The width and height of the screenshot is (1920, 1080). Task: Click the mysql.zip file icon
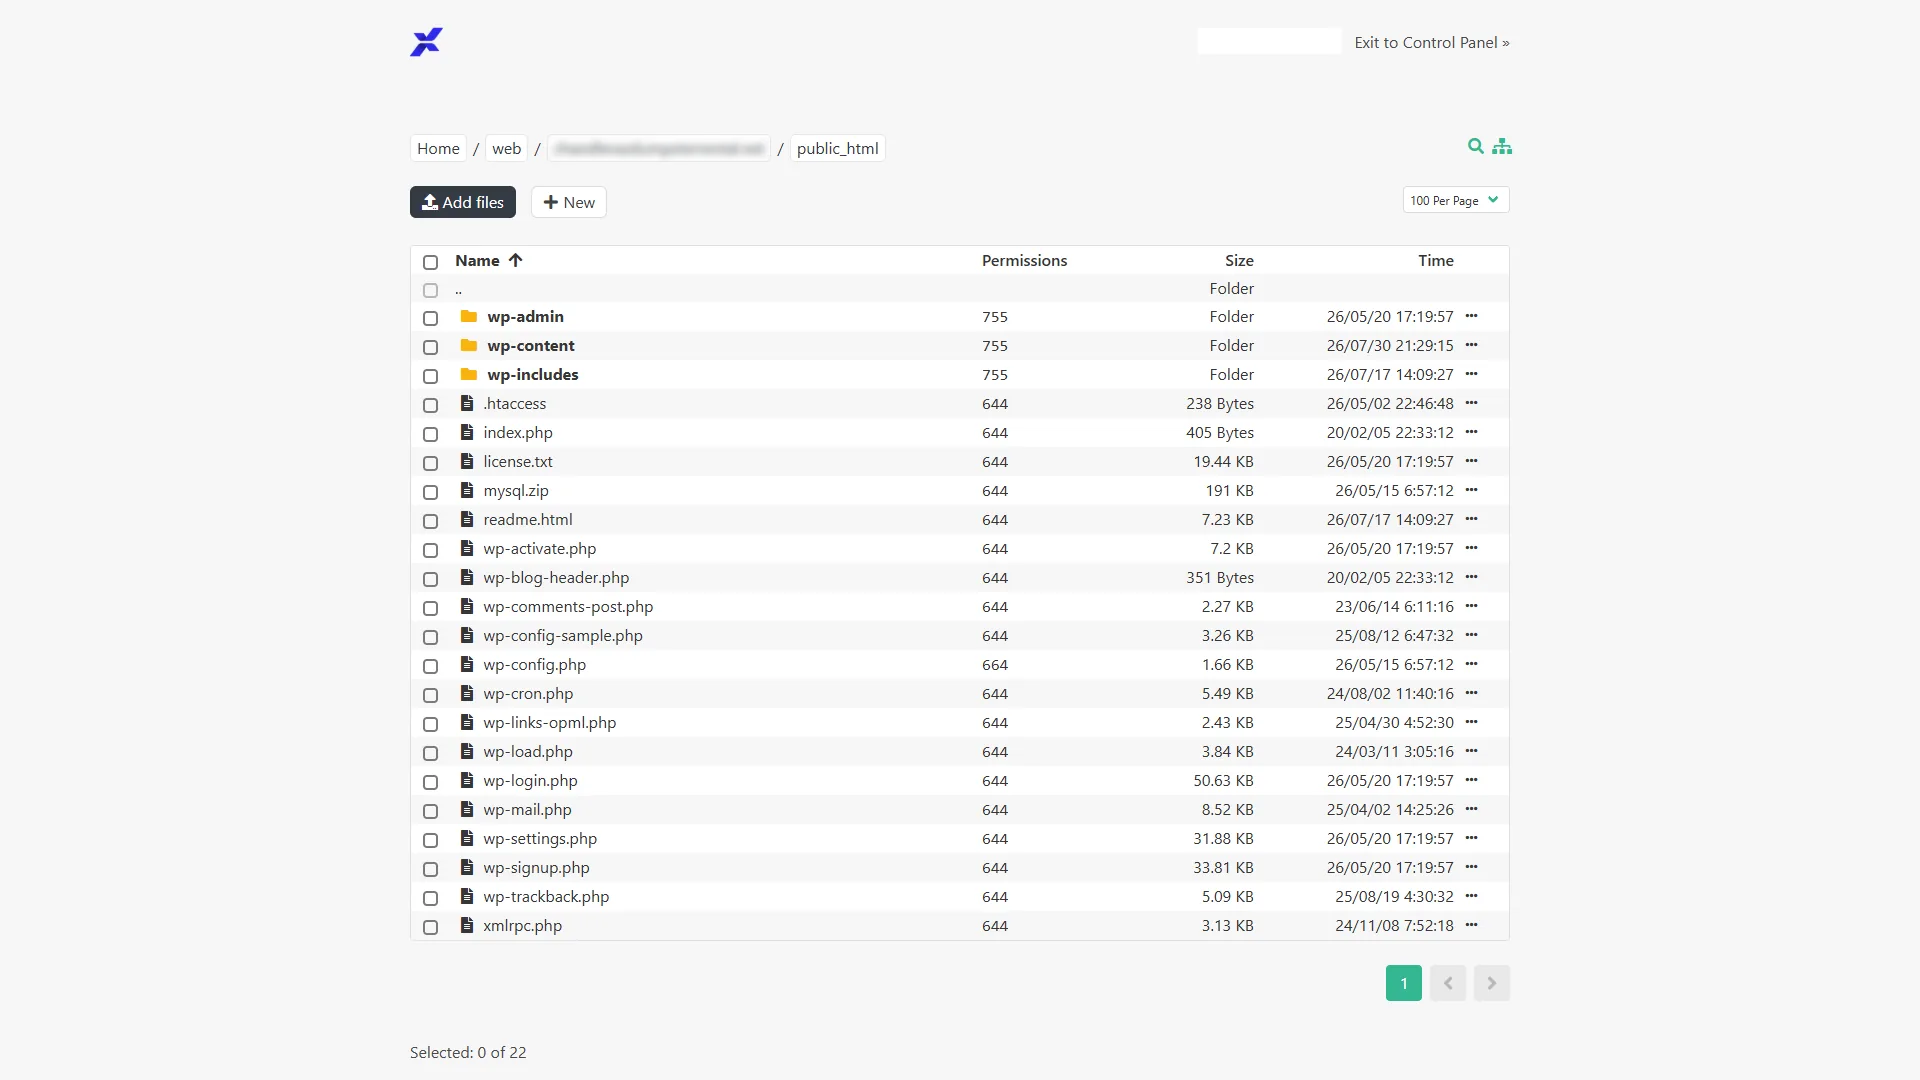coord(466,490)
